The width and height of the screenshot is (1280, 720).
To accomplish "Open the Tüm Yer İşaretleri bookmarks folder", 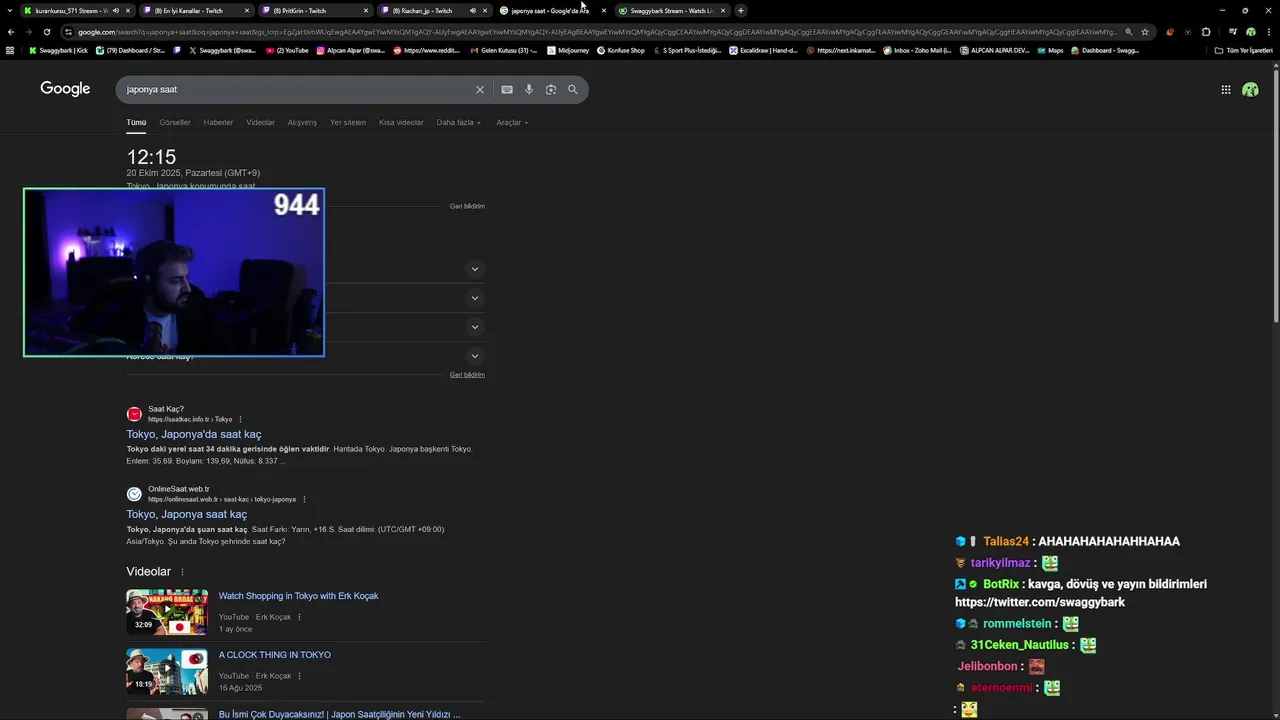I will click(1243, 50).
